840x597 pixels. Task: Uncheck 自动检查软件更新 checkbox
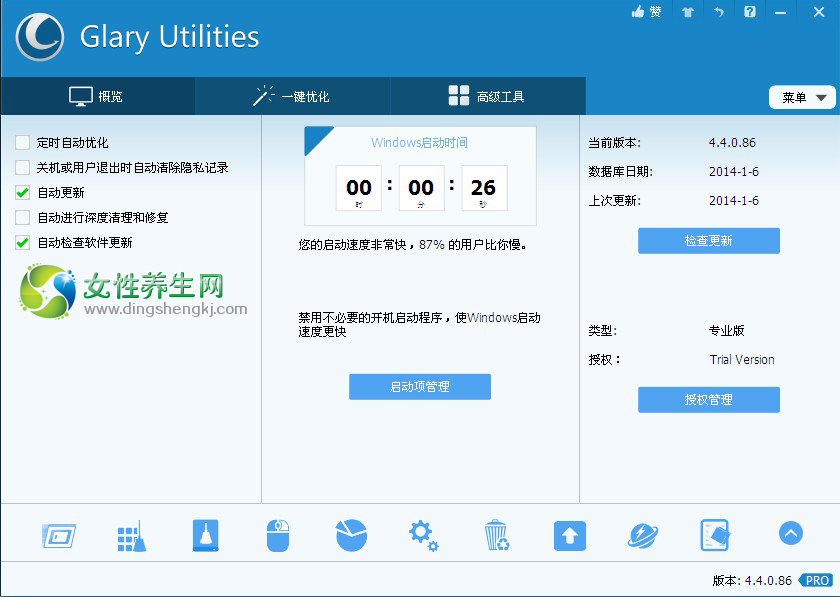[x=22, y=242]
